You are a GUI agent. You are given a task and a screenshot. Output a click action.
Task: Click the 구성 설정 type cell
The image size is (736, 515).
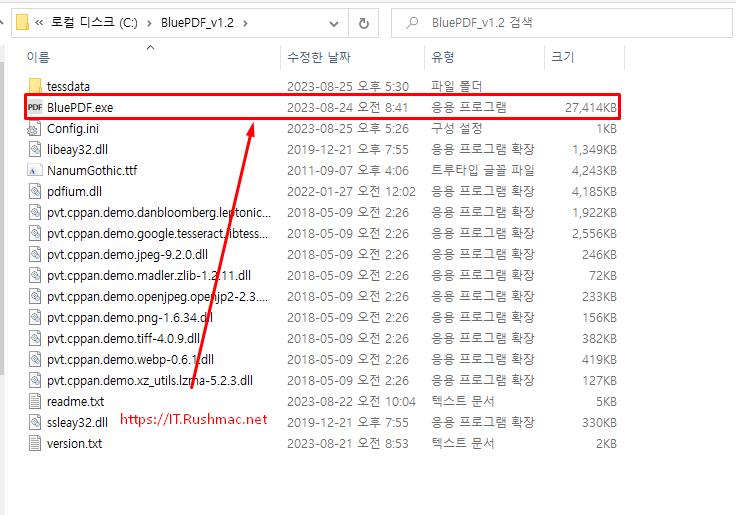(x=457, y=129)
